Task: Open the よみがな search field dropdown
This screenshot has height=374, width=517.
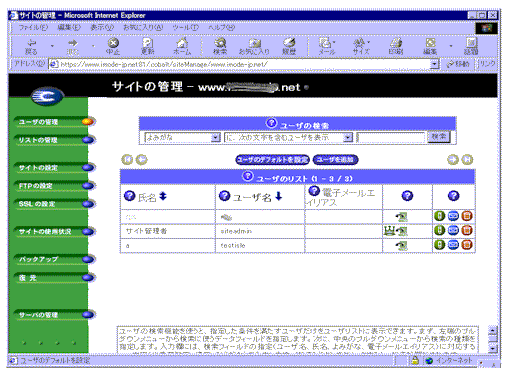Action: pos(216,137)
